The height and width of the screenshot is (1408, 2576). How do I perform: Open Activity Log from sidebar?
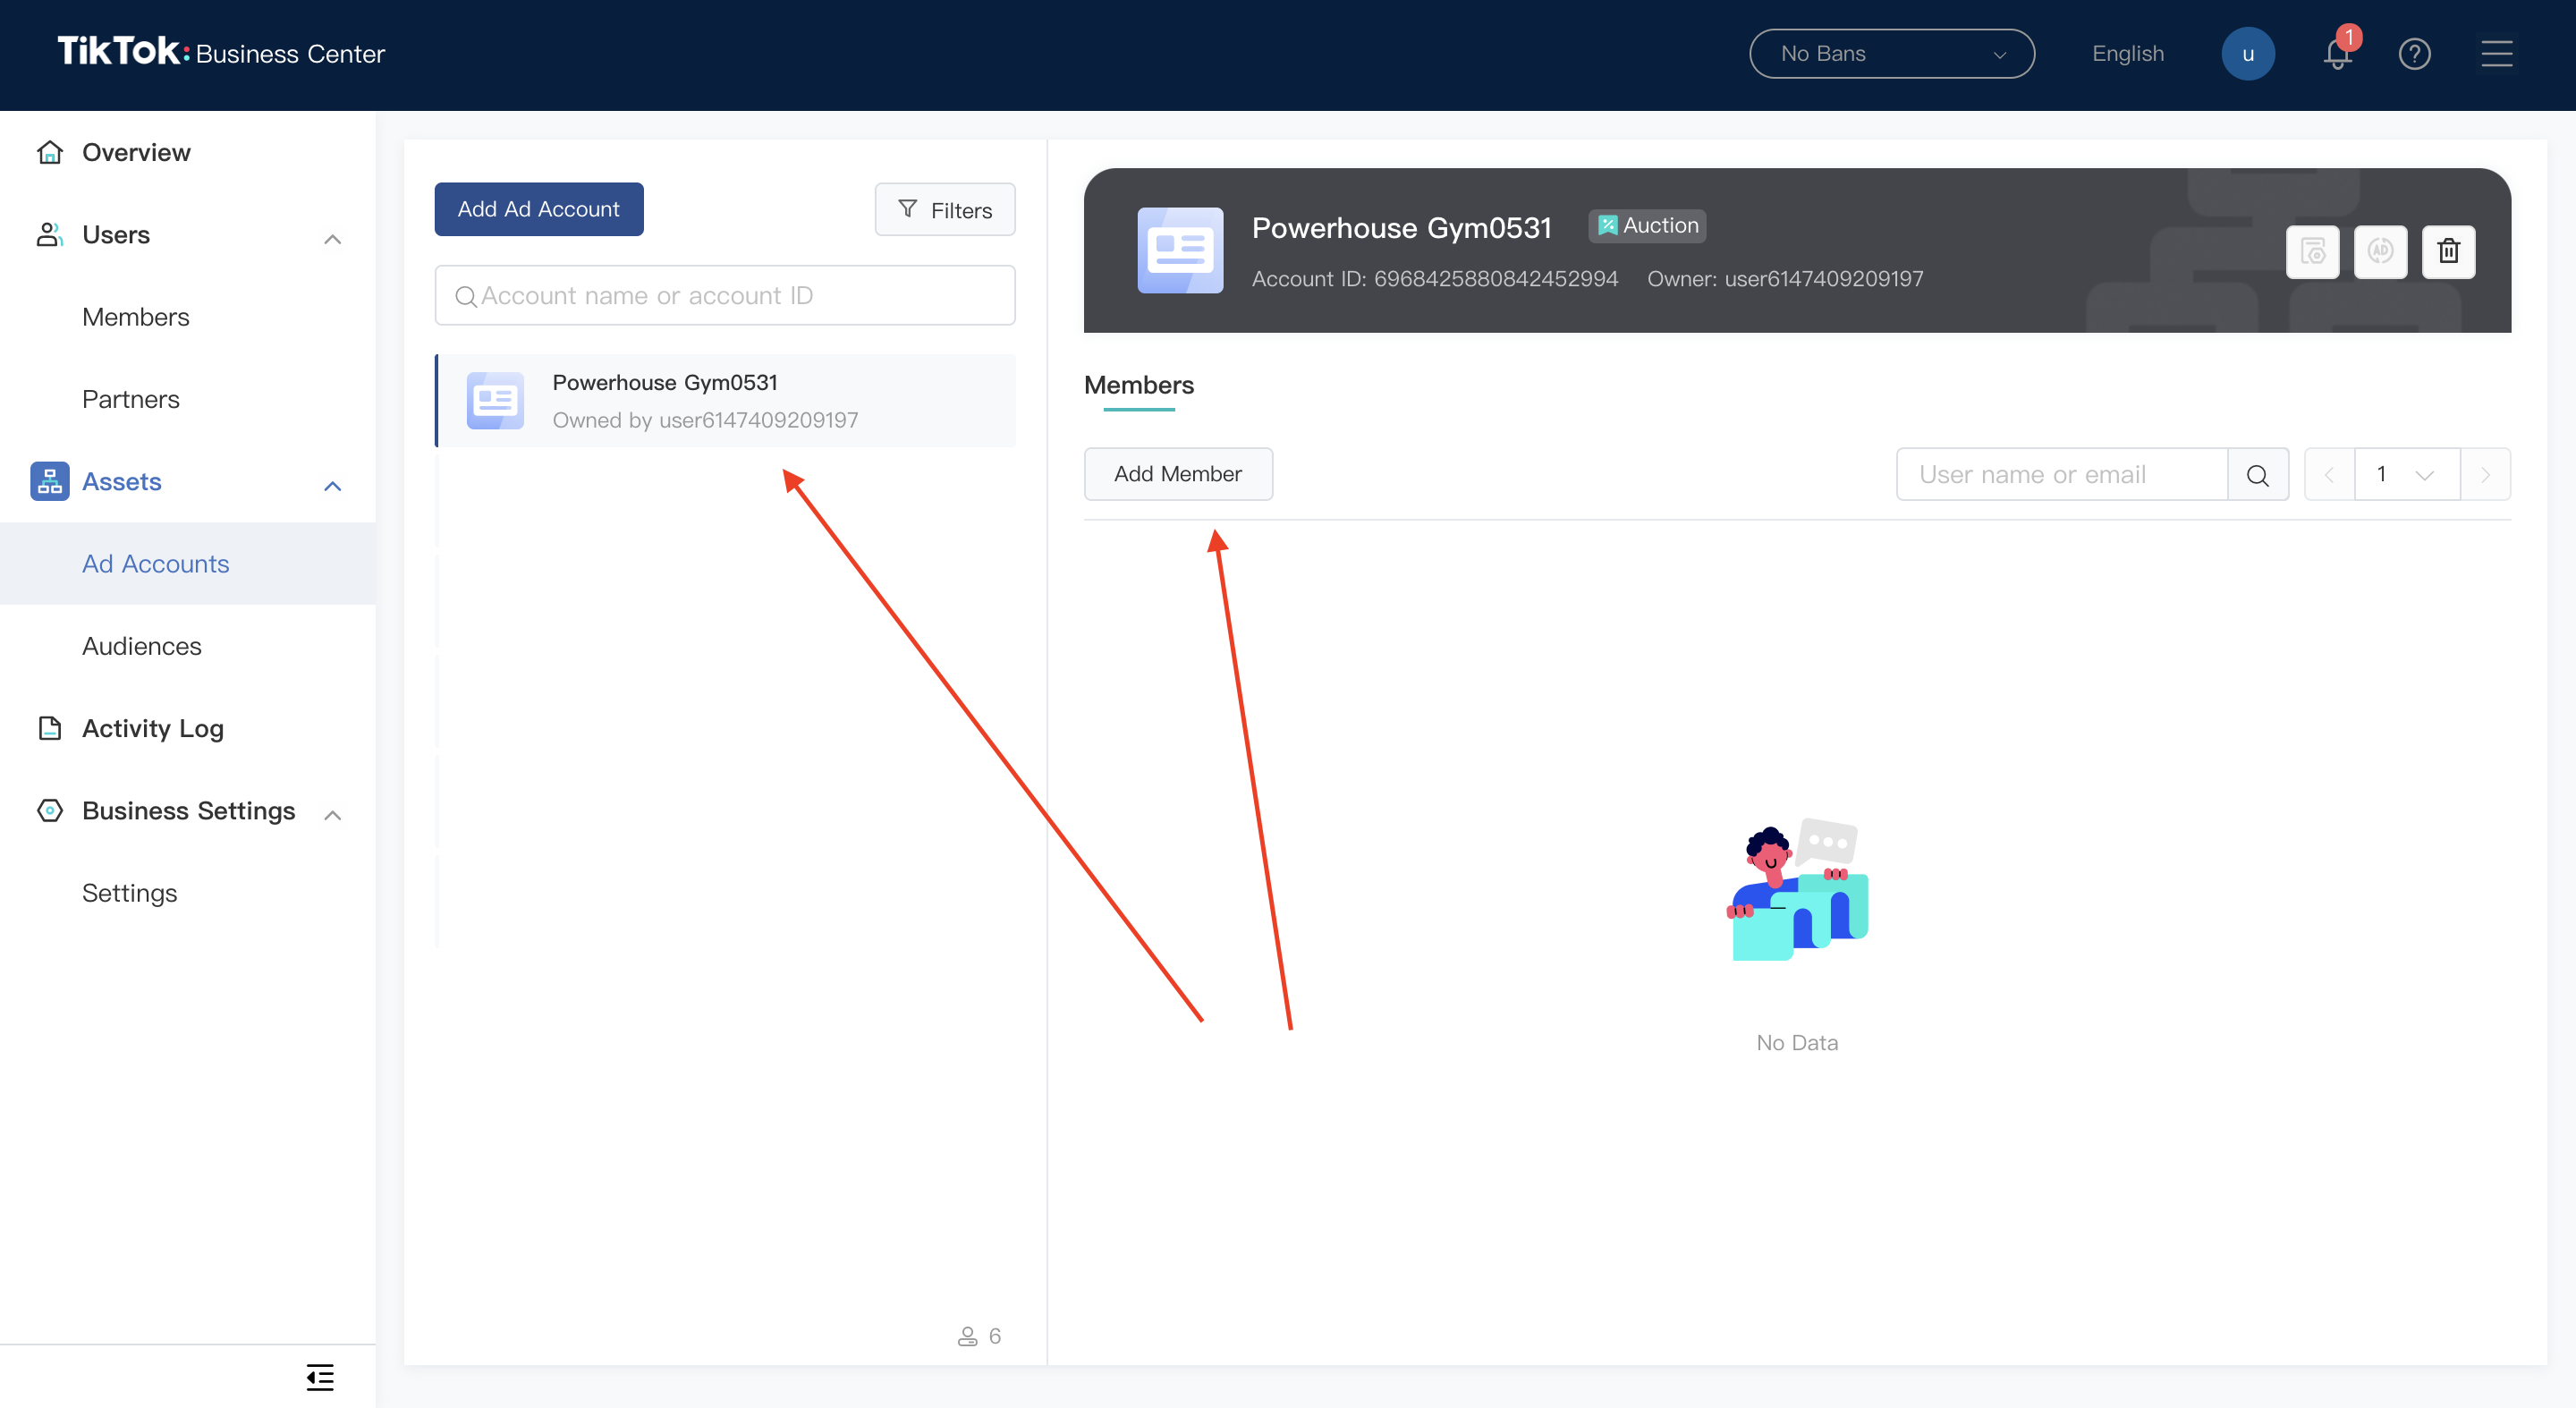153,728
